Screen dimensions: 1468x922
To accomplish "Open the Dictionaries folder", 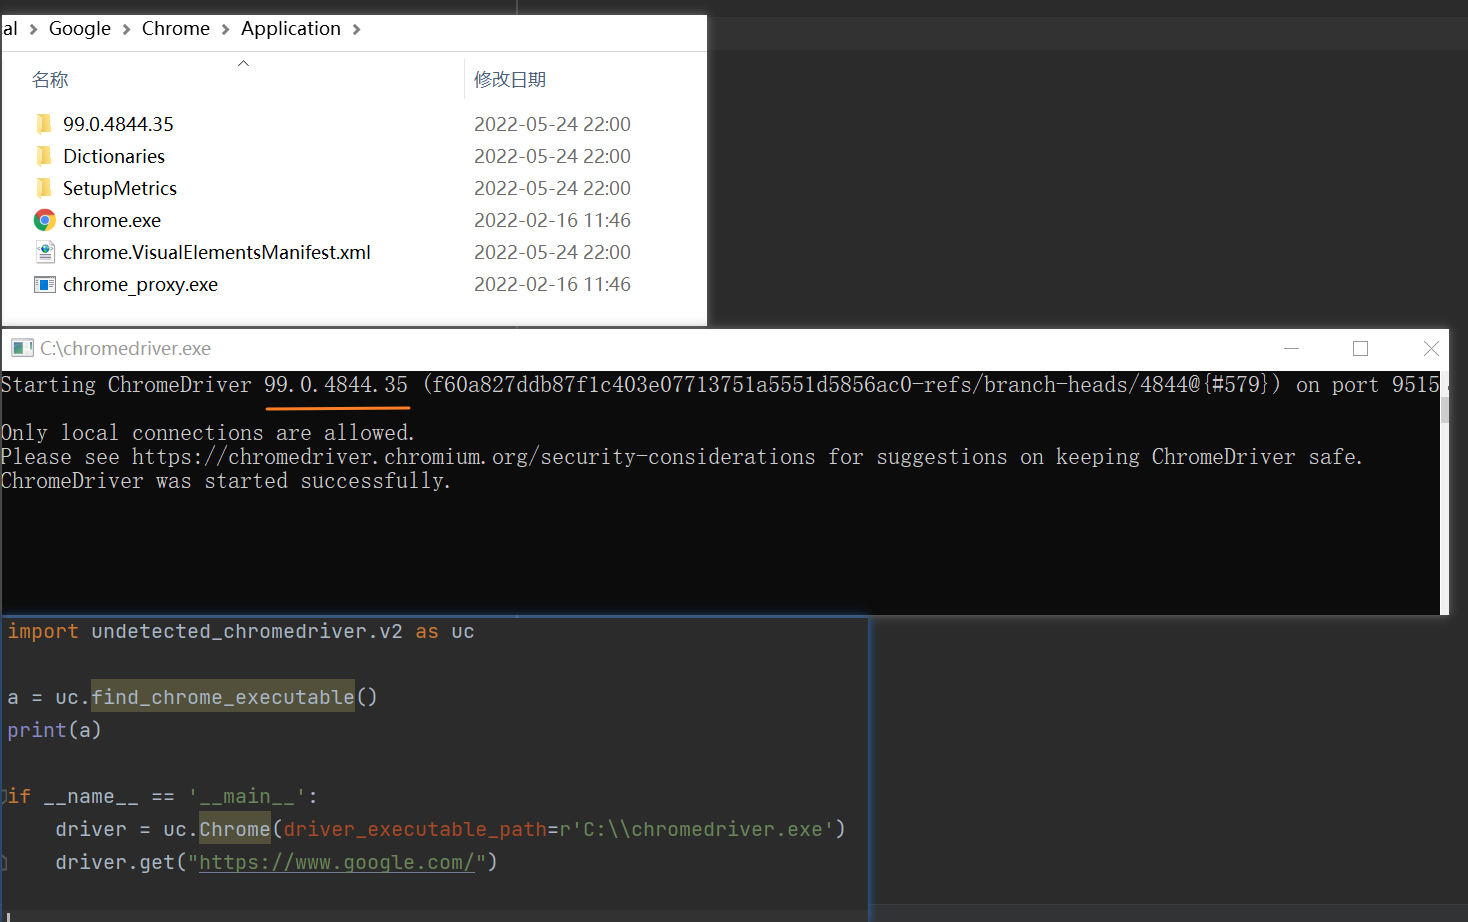I will click(113, 156).
